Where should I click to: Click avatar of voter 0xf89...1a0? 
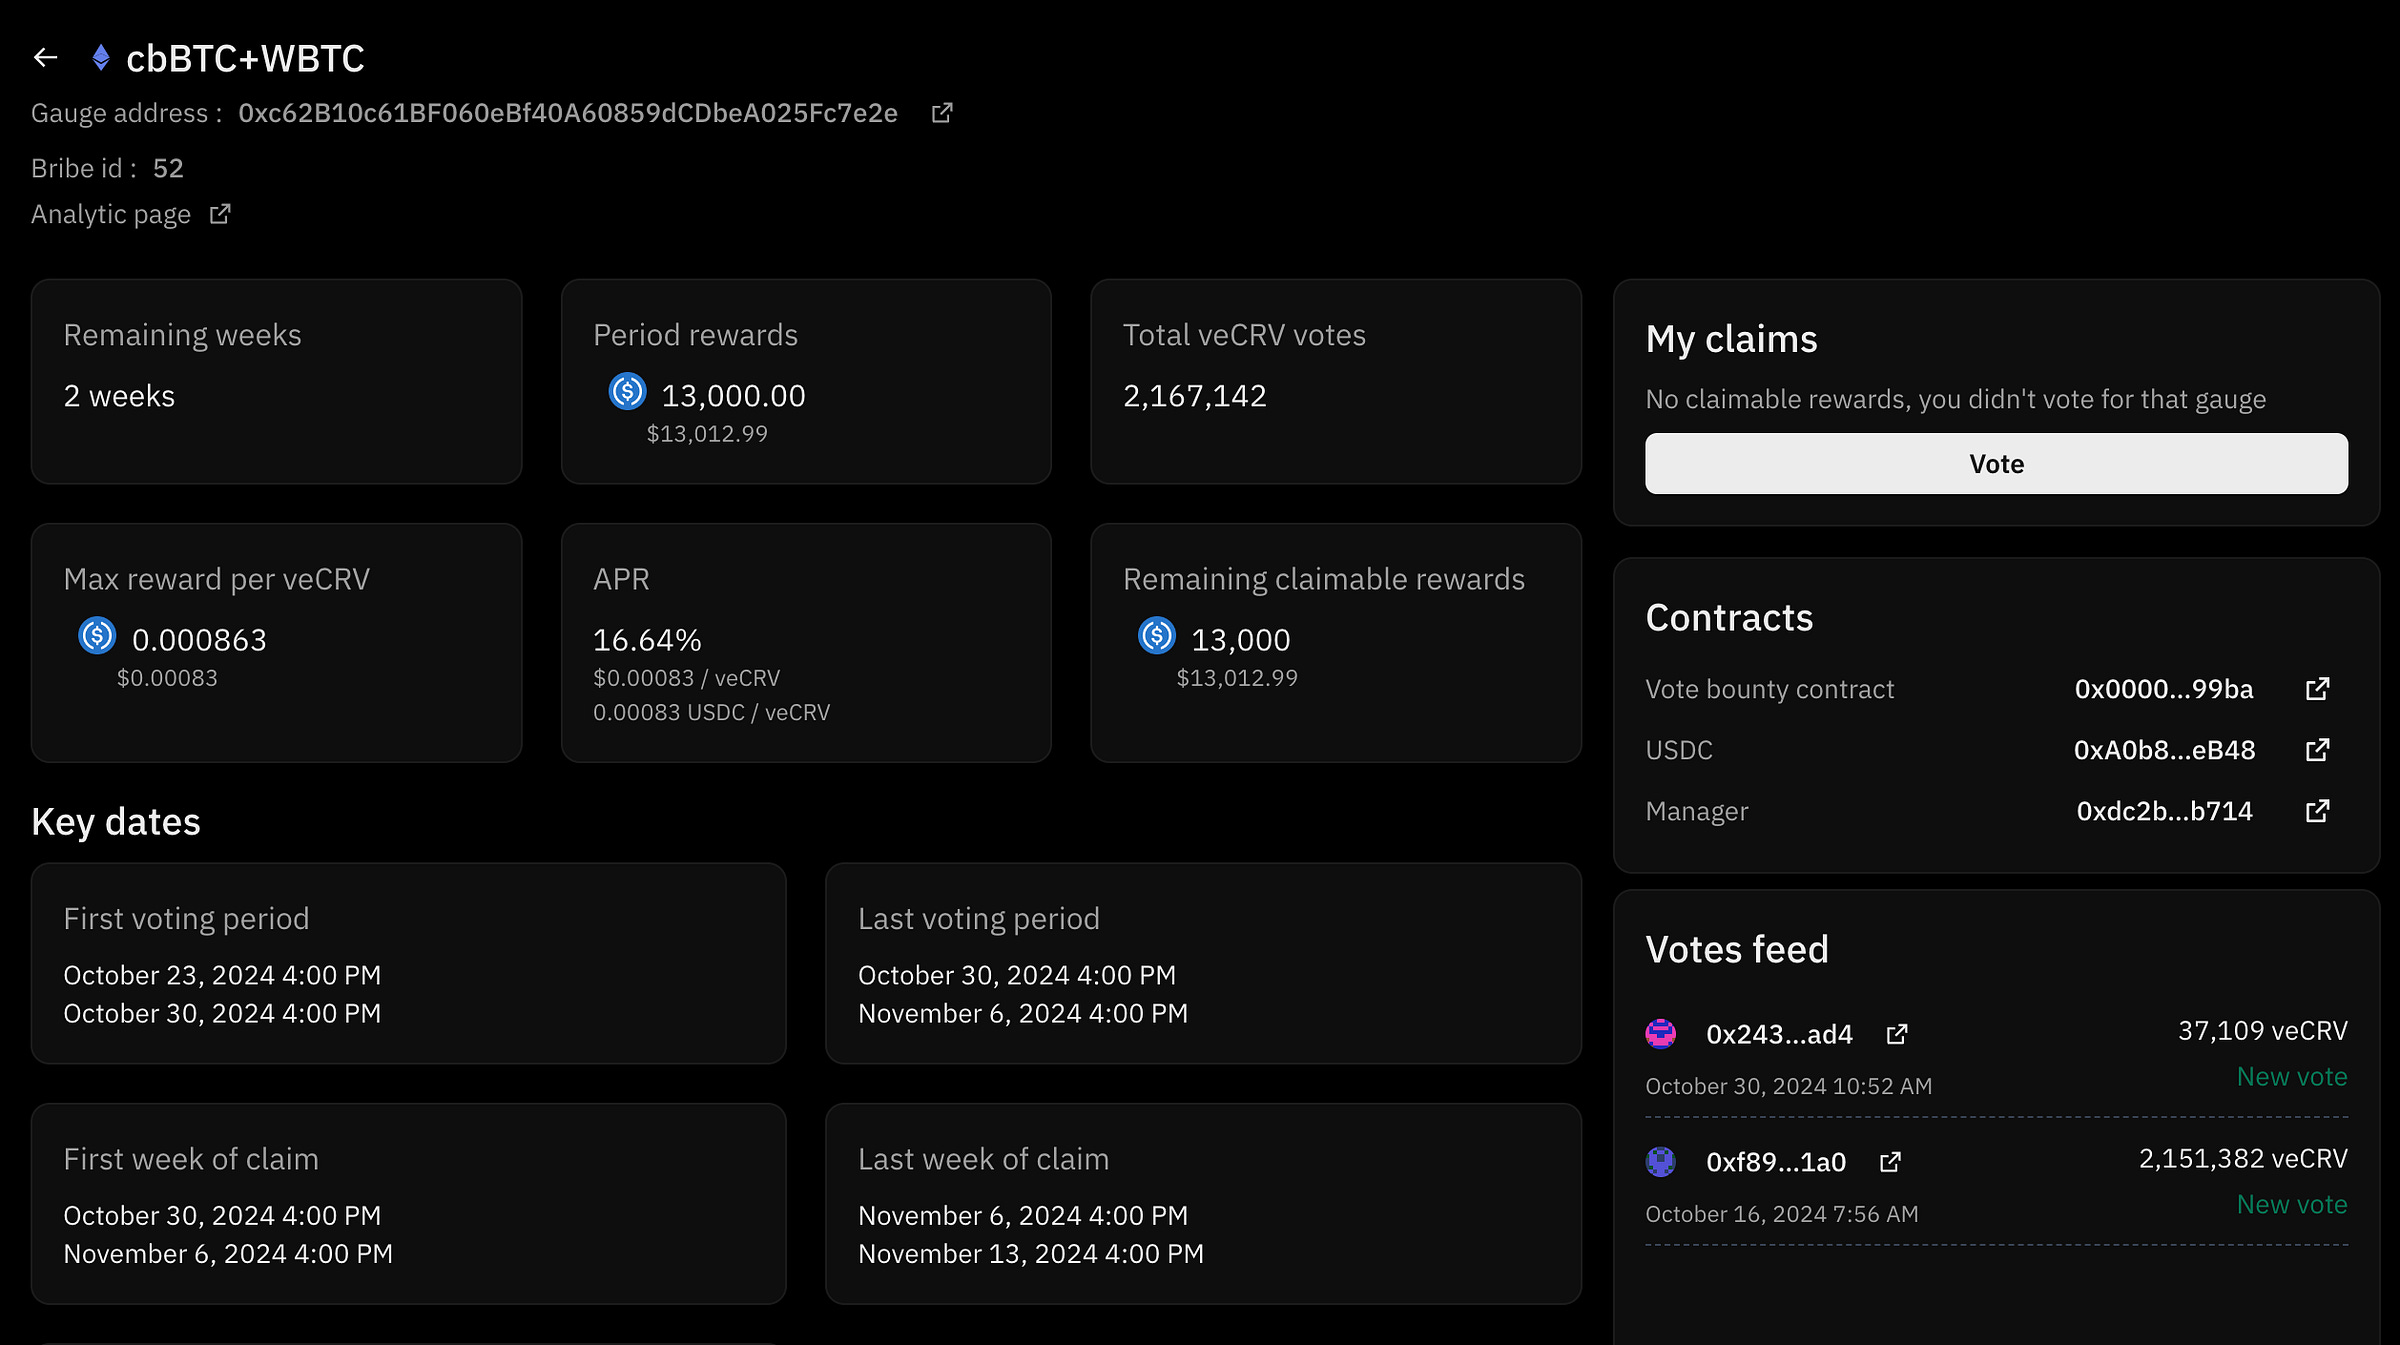pyautogui.click(x=1661, y=1162)
